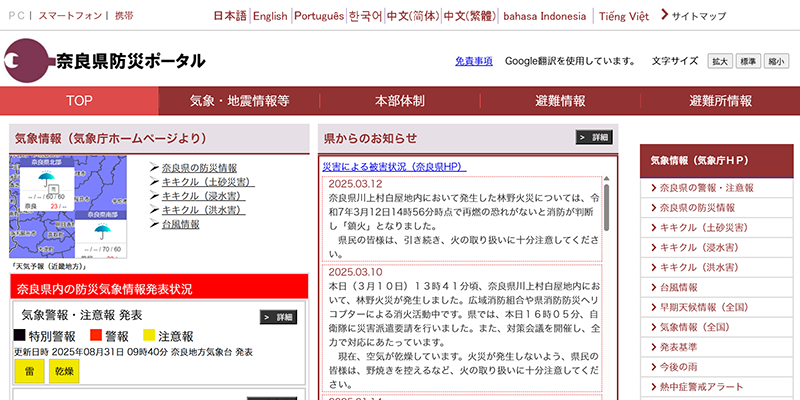Open the 免責事項 link
The width and height of the screenshot is (800, 400).
[x=473, y=61]
